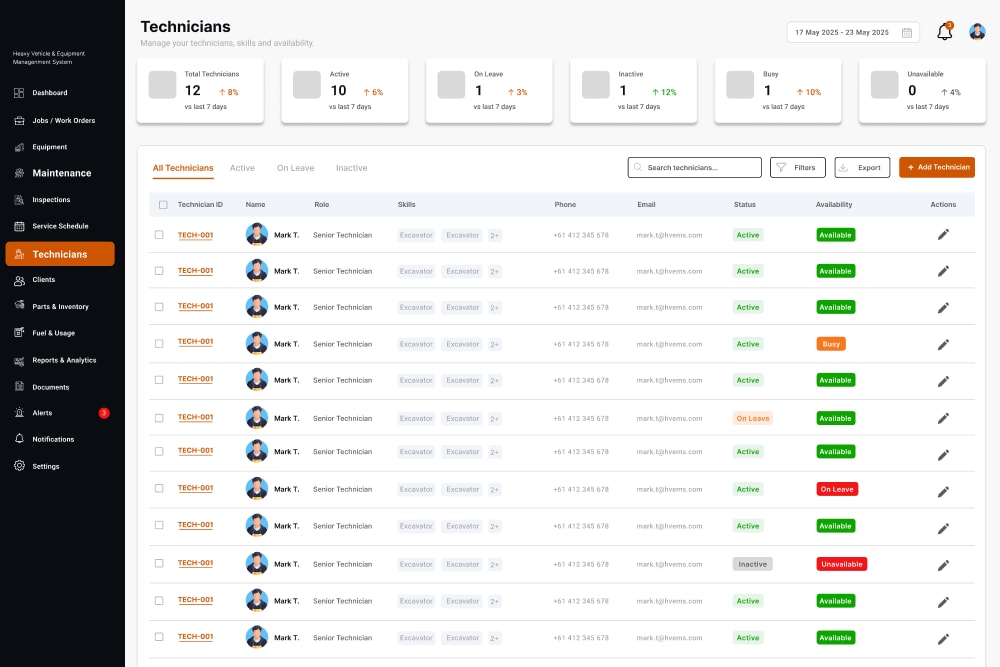Click the Maintenance gear icon in sidebar
Viewport: 1000px width, 667px height.
point(19,173)
